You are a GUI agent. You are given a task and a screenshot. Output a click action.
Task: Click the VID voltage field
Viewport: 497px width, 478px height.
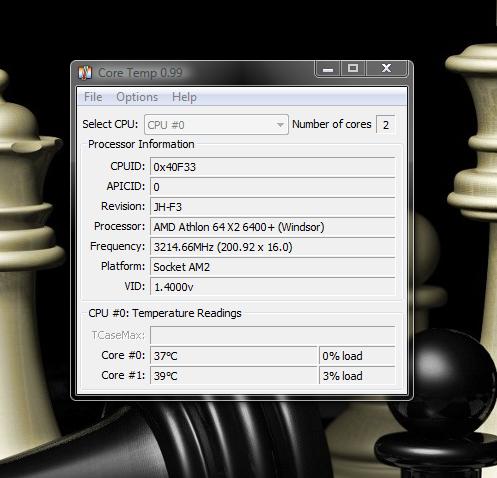[x=273, y=287]
